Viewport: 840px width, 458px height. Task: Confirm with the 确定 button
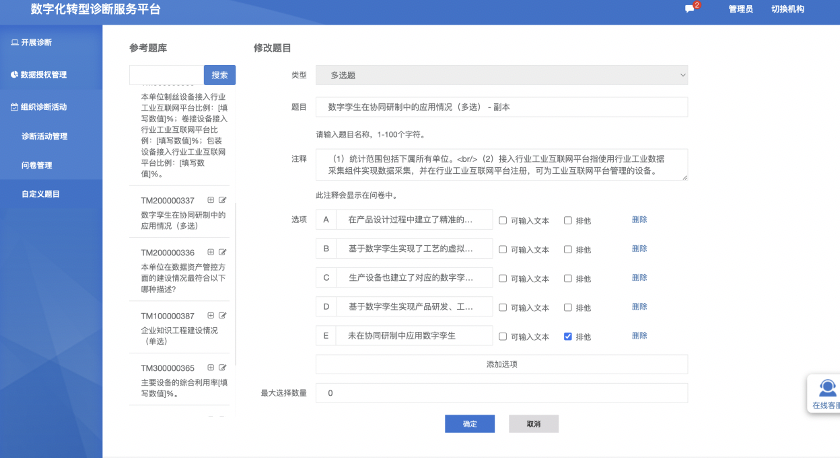point(470,424)
